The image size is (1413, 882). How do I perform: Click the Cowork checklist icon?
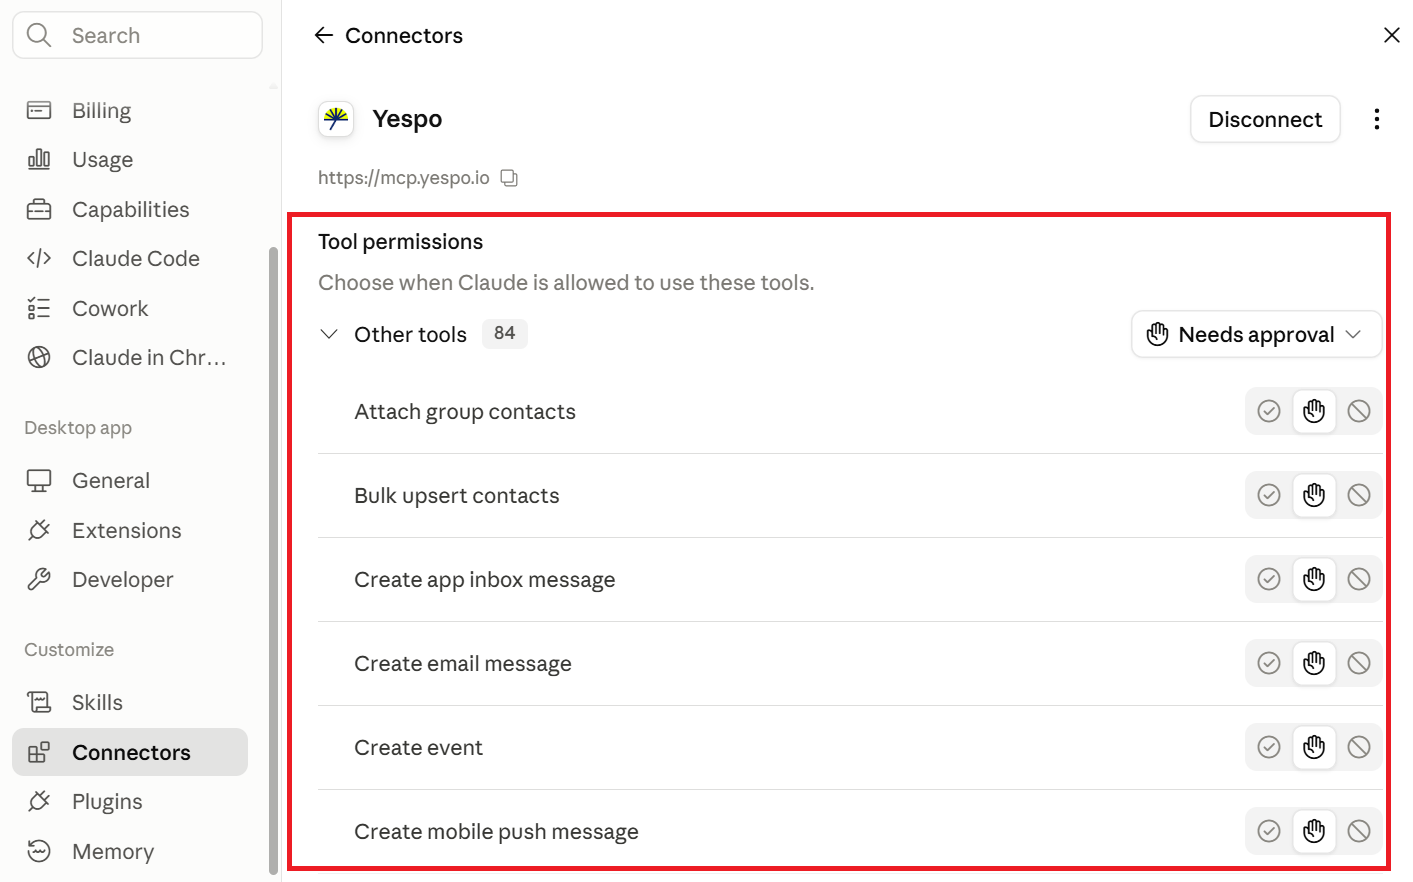39,308
